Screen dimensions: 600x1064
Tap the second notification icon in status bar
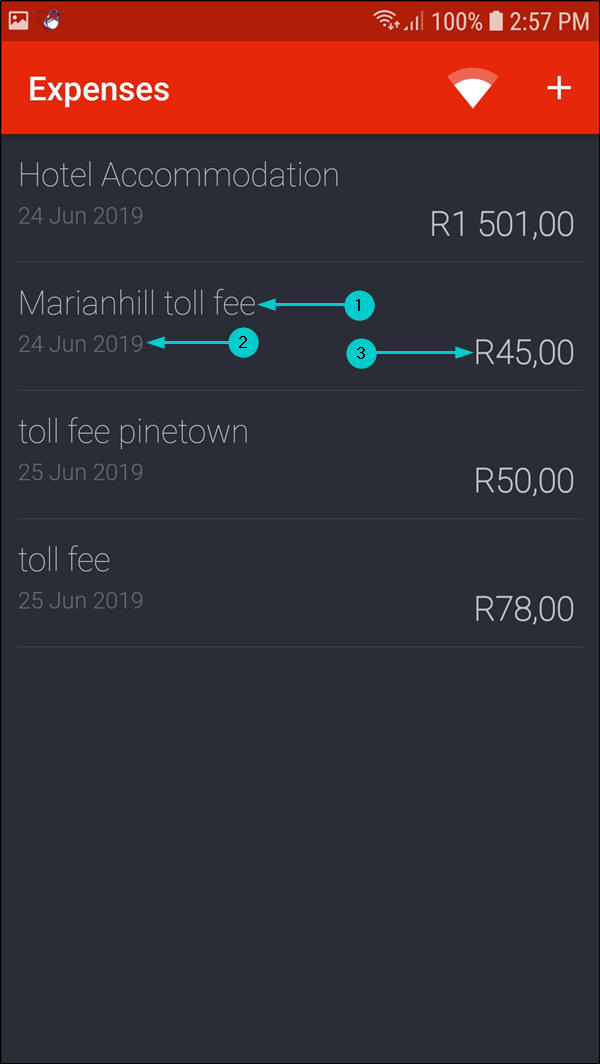pos(50,20)
